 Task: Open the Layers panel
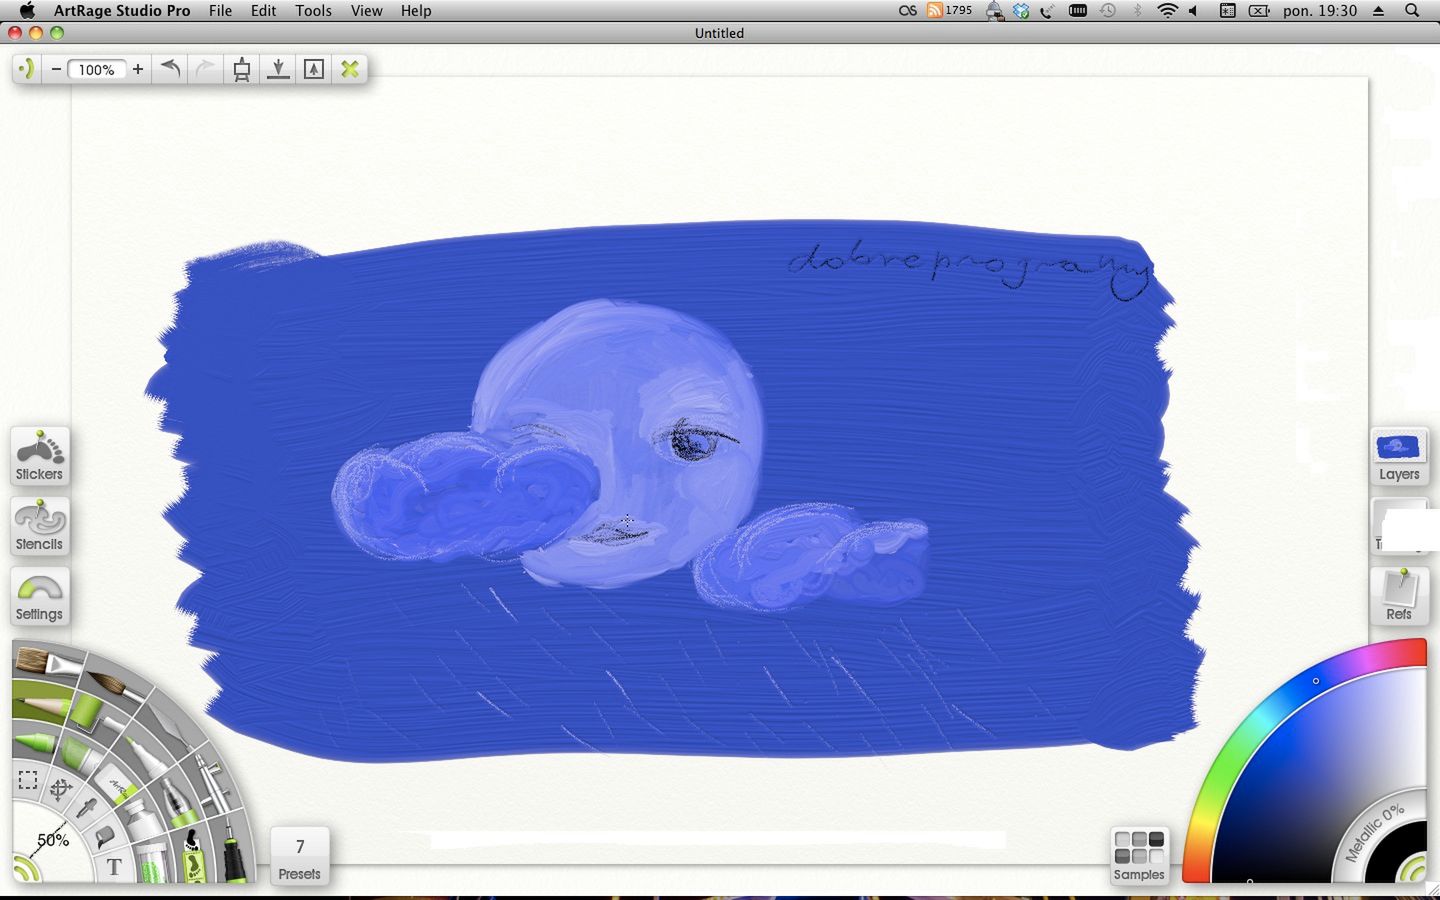click(1398, 456)
